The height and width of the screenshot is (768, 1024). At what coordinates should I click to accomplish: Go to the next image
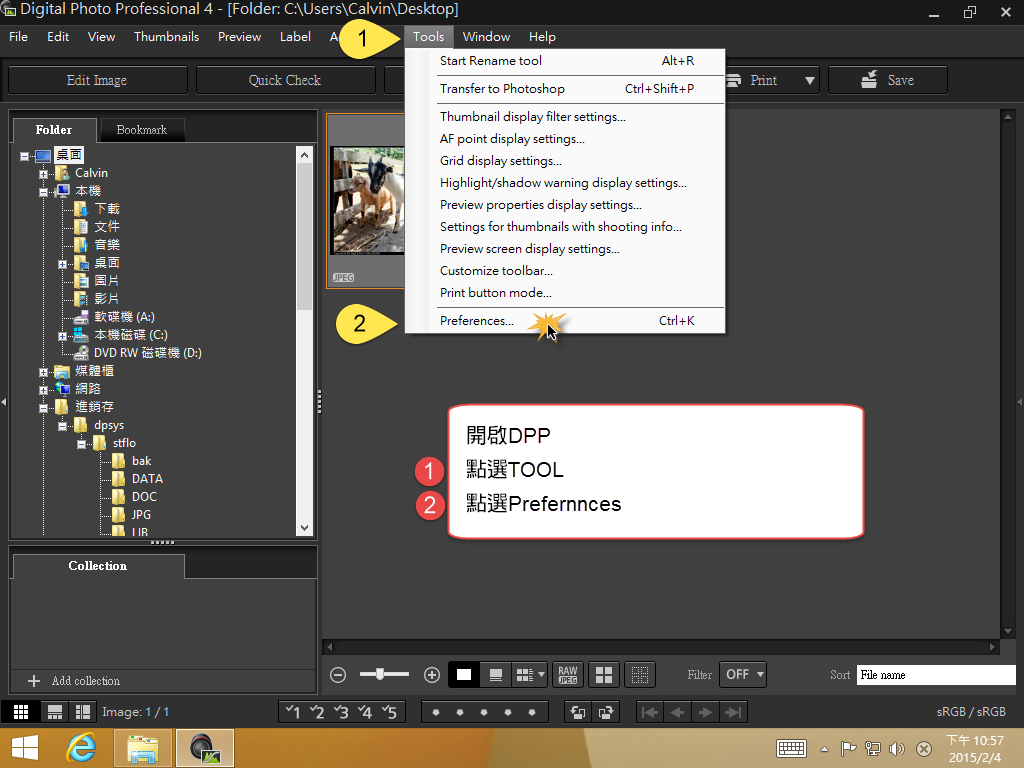pyautogui.click(x=705, y=712)
